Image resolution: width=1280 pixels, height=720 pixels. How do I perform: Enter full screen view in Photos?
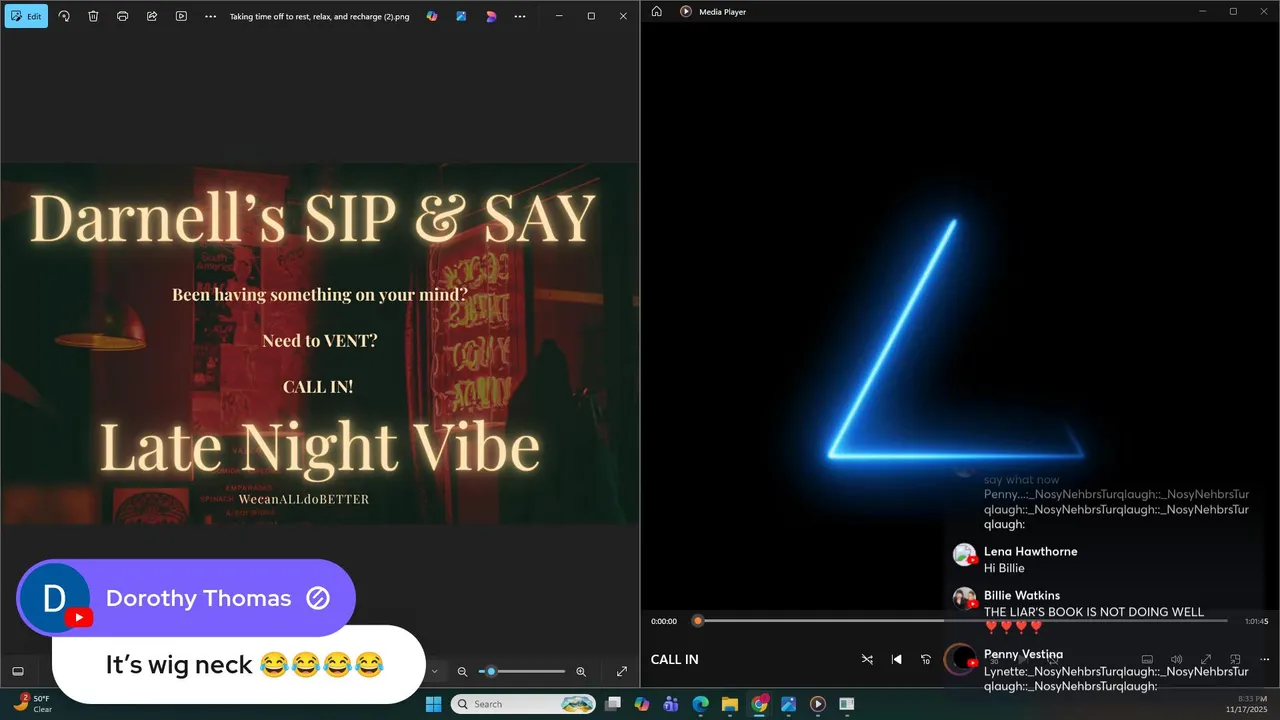(622, 671)
